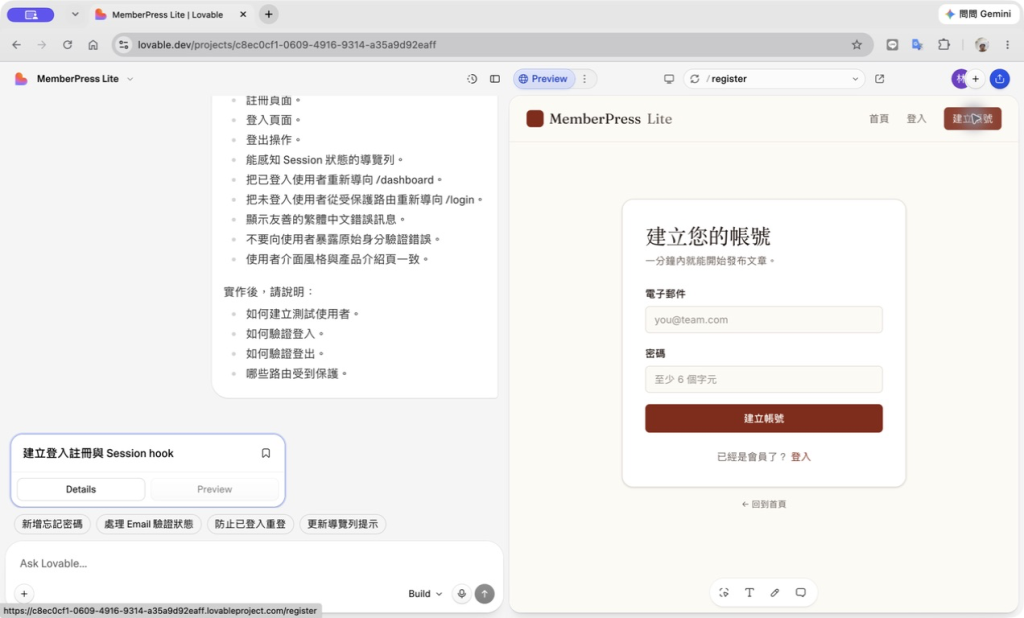Click the Lovable heart logo
The image size is (1024, 618).
coord(21,79)
